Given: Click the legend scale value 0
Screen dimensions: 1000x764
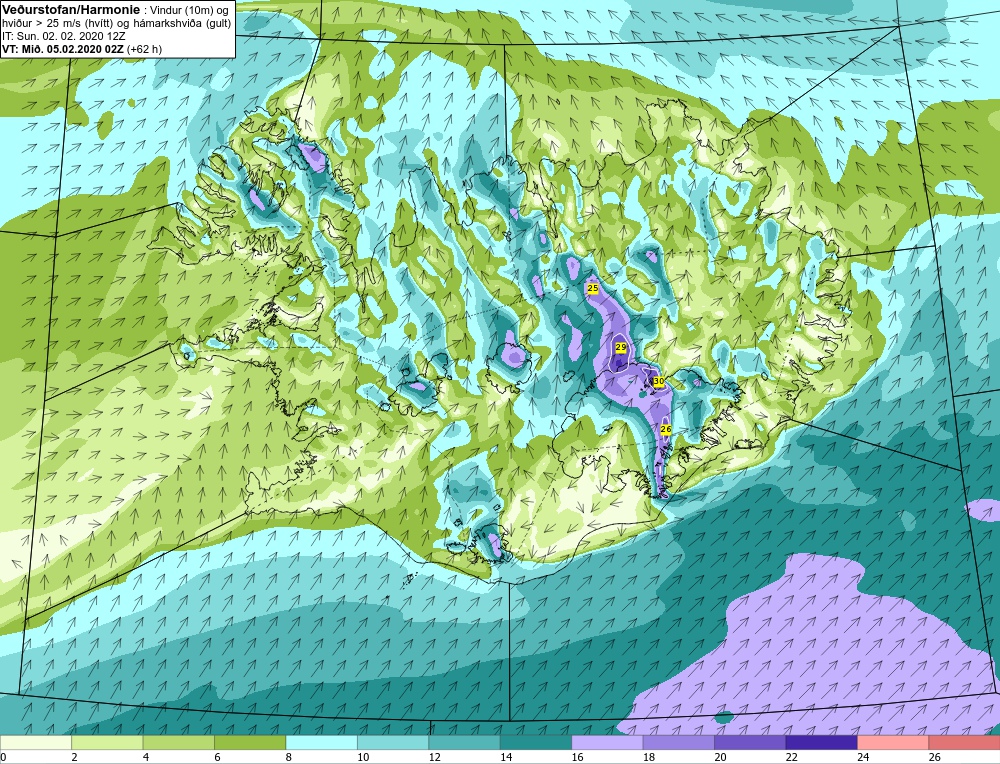Looking at the screenshot, I should [x=3, y=757].
